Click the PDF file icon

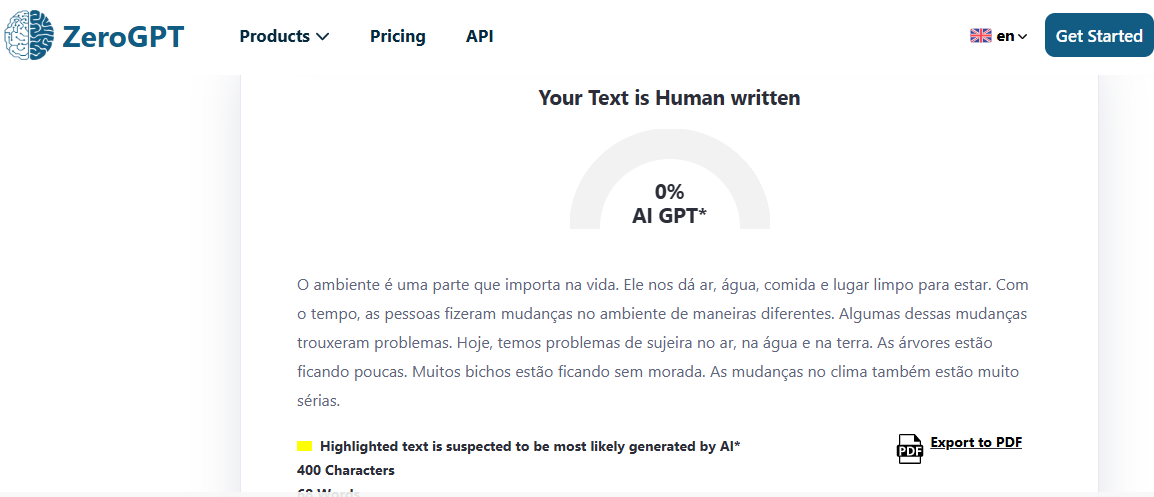click(x=909, y=449)
